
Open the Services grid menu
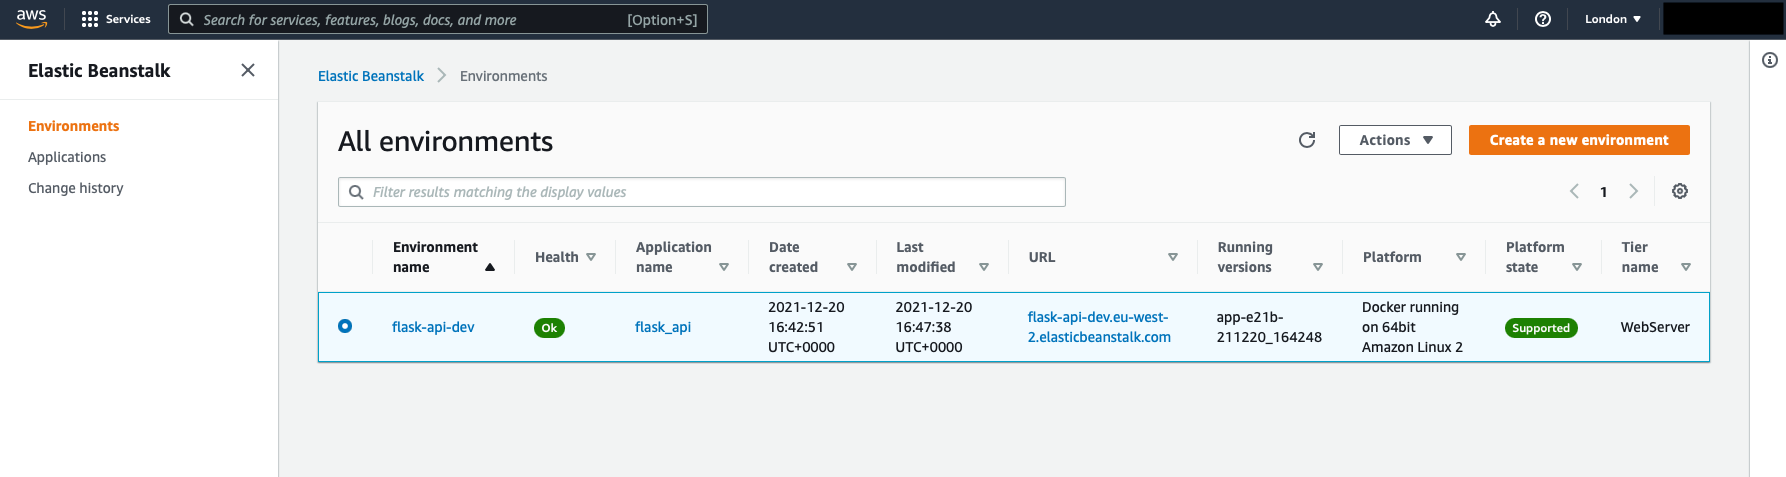pyautogui.click(x=115, y=19)
